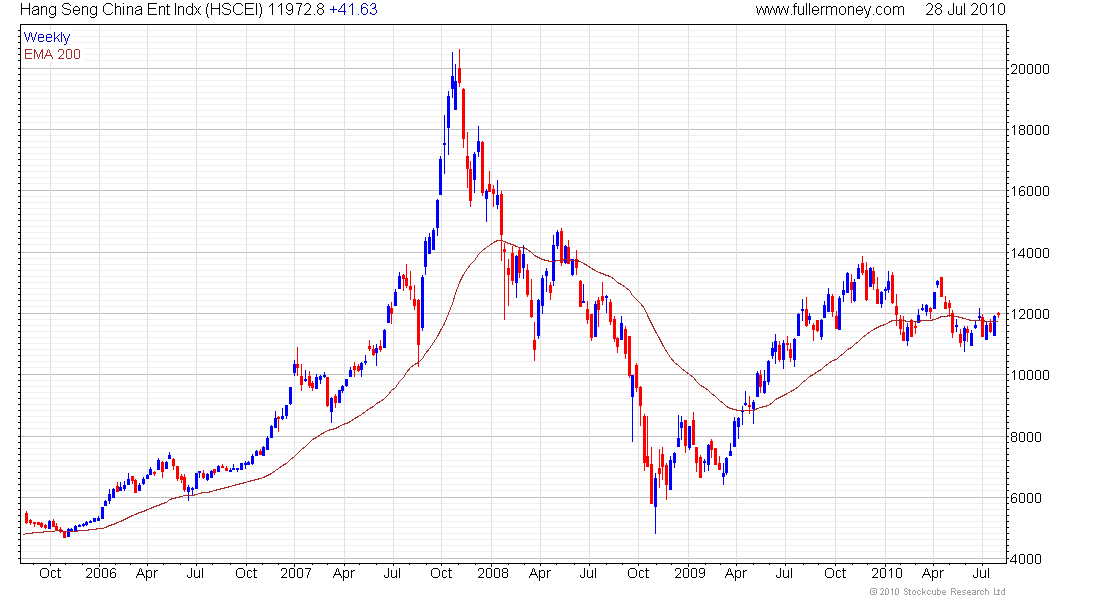Click the 8000 price axis label

point(1026,436)
